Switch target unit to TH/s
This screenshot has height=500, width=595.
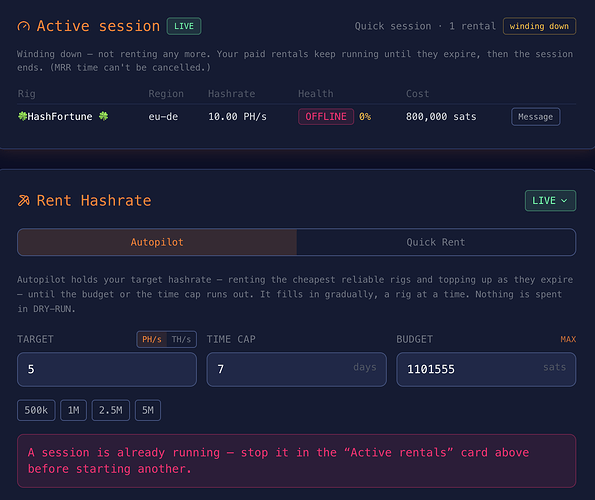tap(181, 339)
